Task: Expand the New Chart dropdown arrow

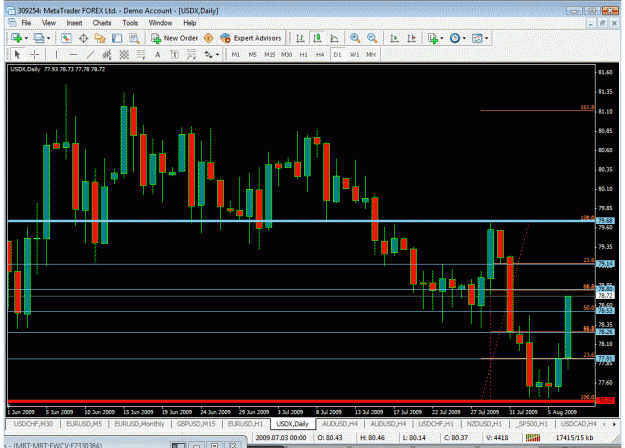Action: click(x=26, y=38)
